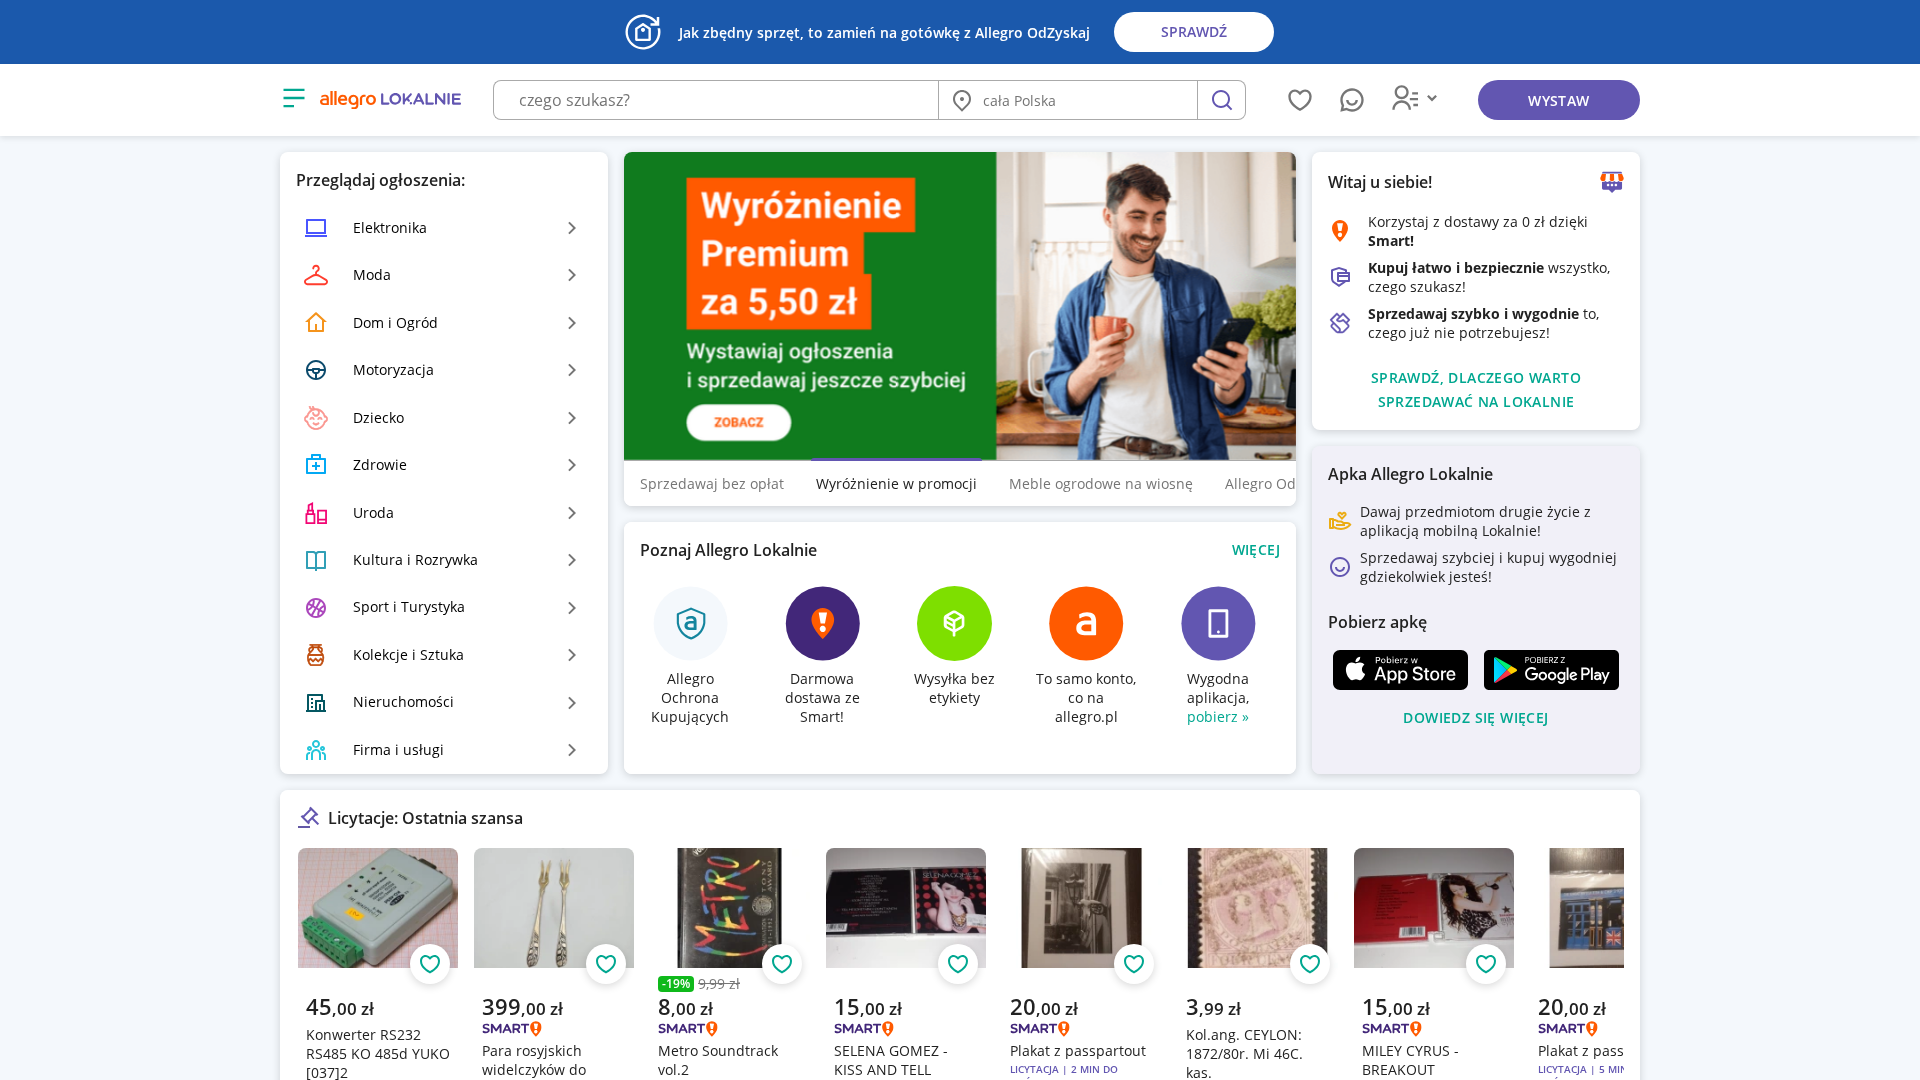The image size is (1920, 1080).
Task: Click the Google Play download badge
Action: [x=1551, y=670]
